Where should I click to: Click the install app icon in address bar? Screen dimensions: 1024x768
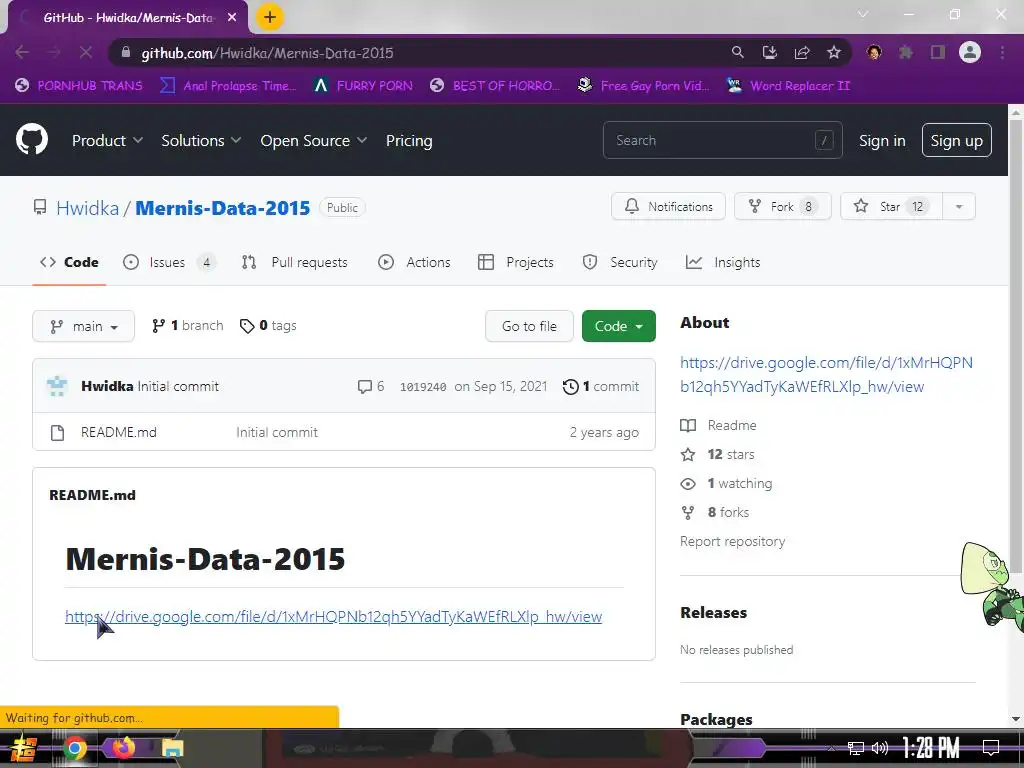pos(770,52)
